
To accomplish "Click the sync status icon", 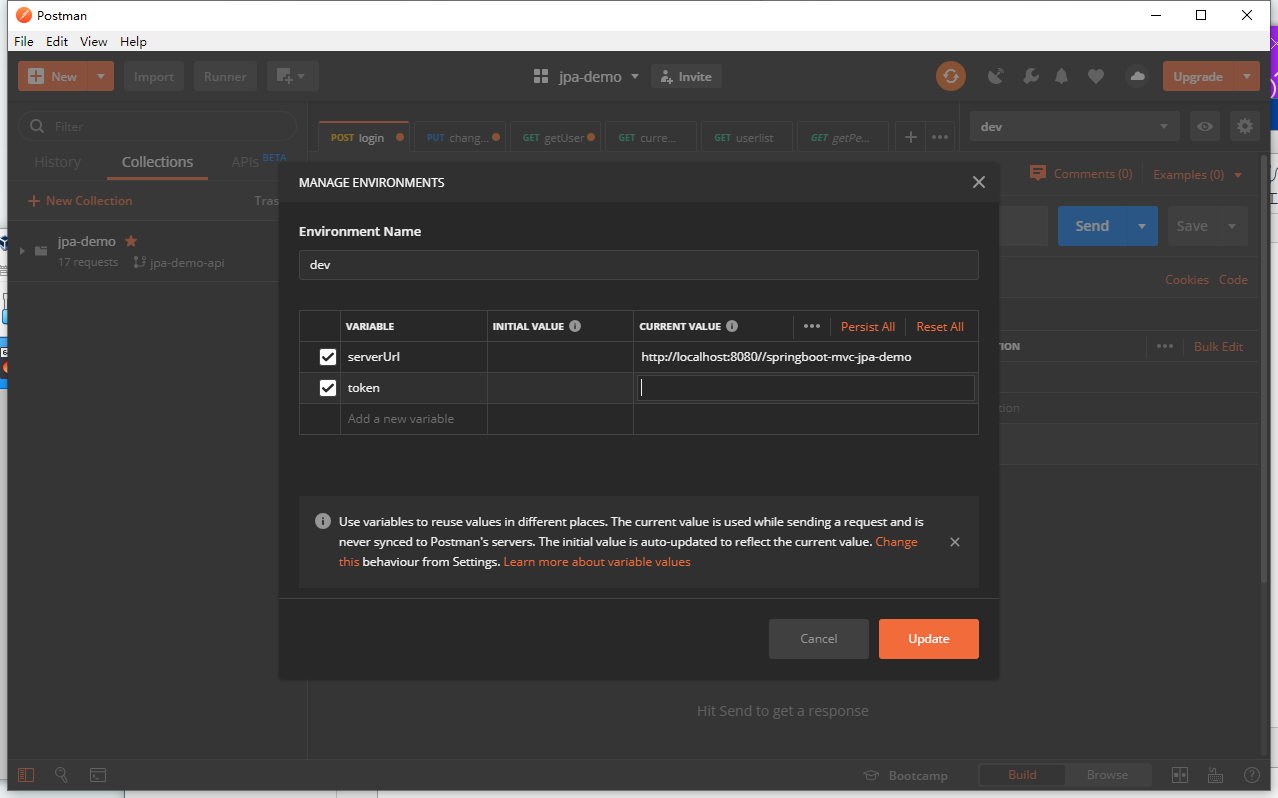I will click(x=950, y=76).
